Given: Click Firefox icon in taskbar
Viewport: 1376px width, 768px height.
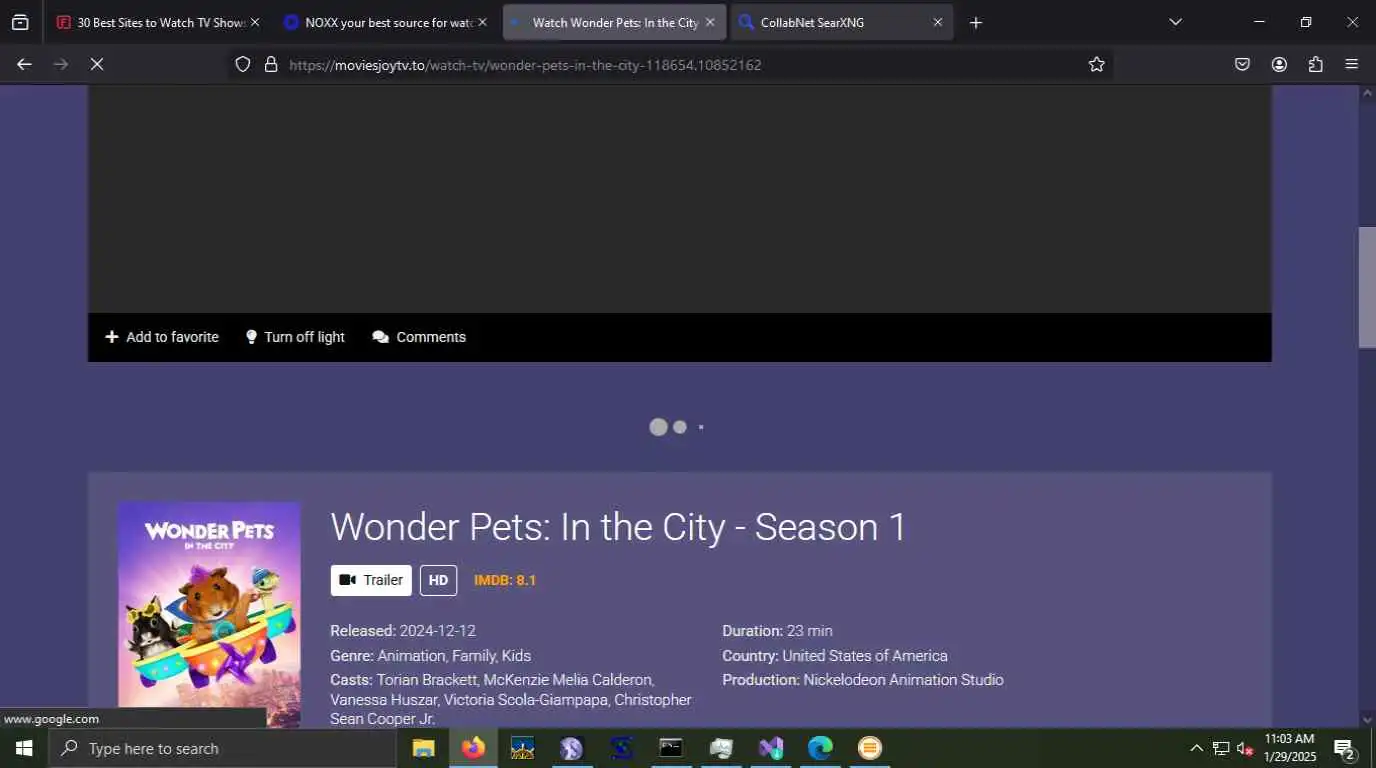Looking at the screenshot, I should pyautogui.click(x=473, y=748).
